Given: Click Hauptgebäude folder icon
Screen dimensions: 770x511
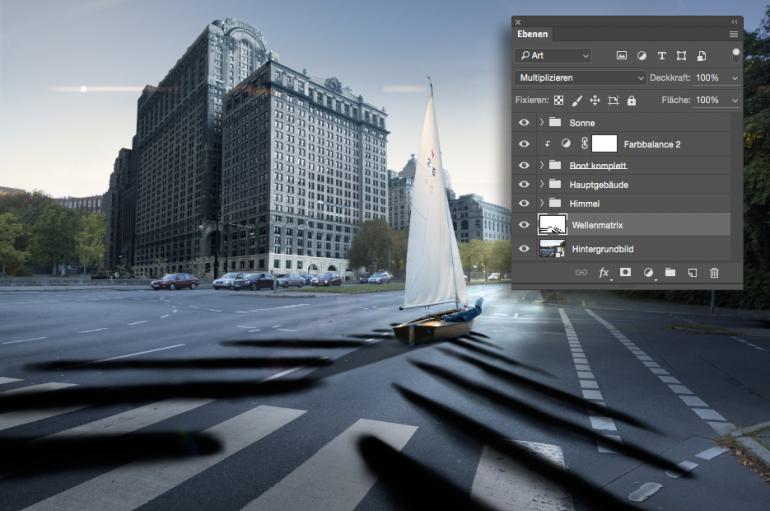Looking at the screenshot, I should click(555, 184).
